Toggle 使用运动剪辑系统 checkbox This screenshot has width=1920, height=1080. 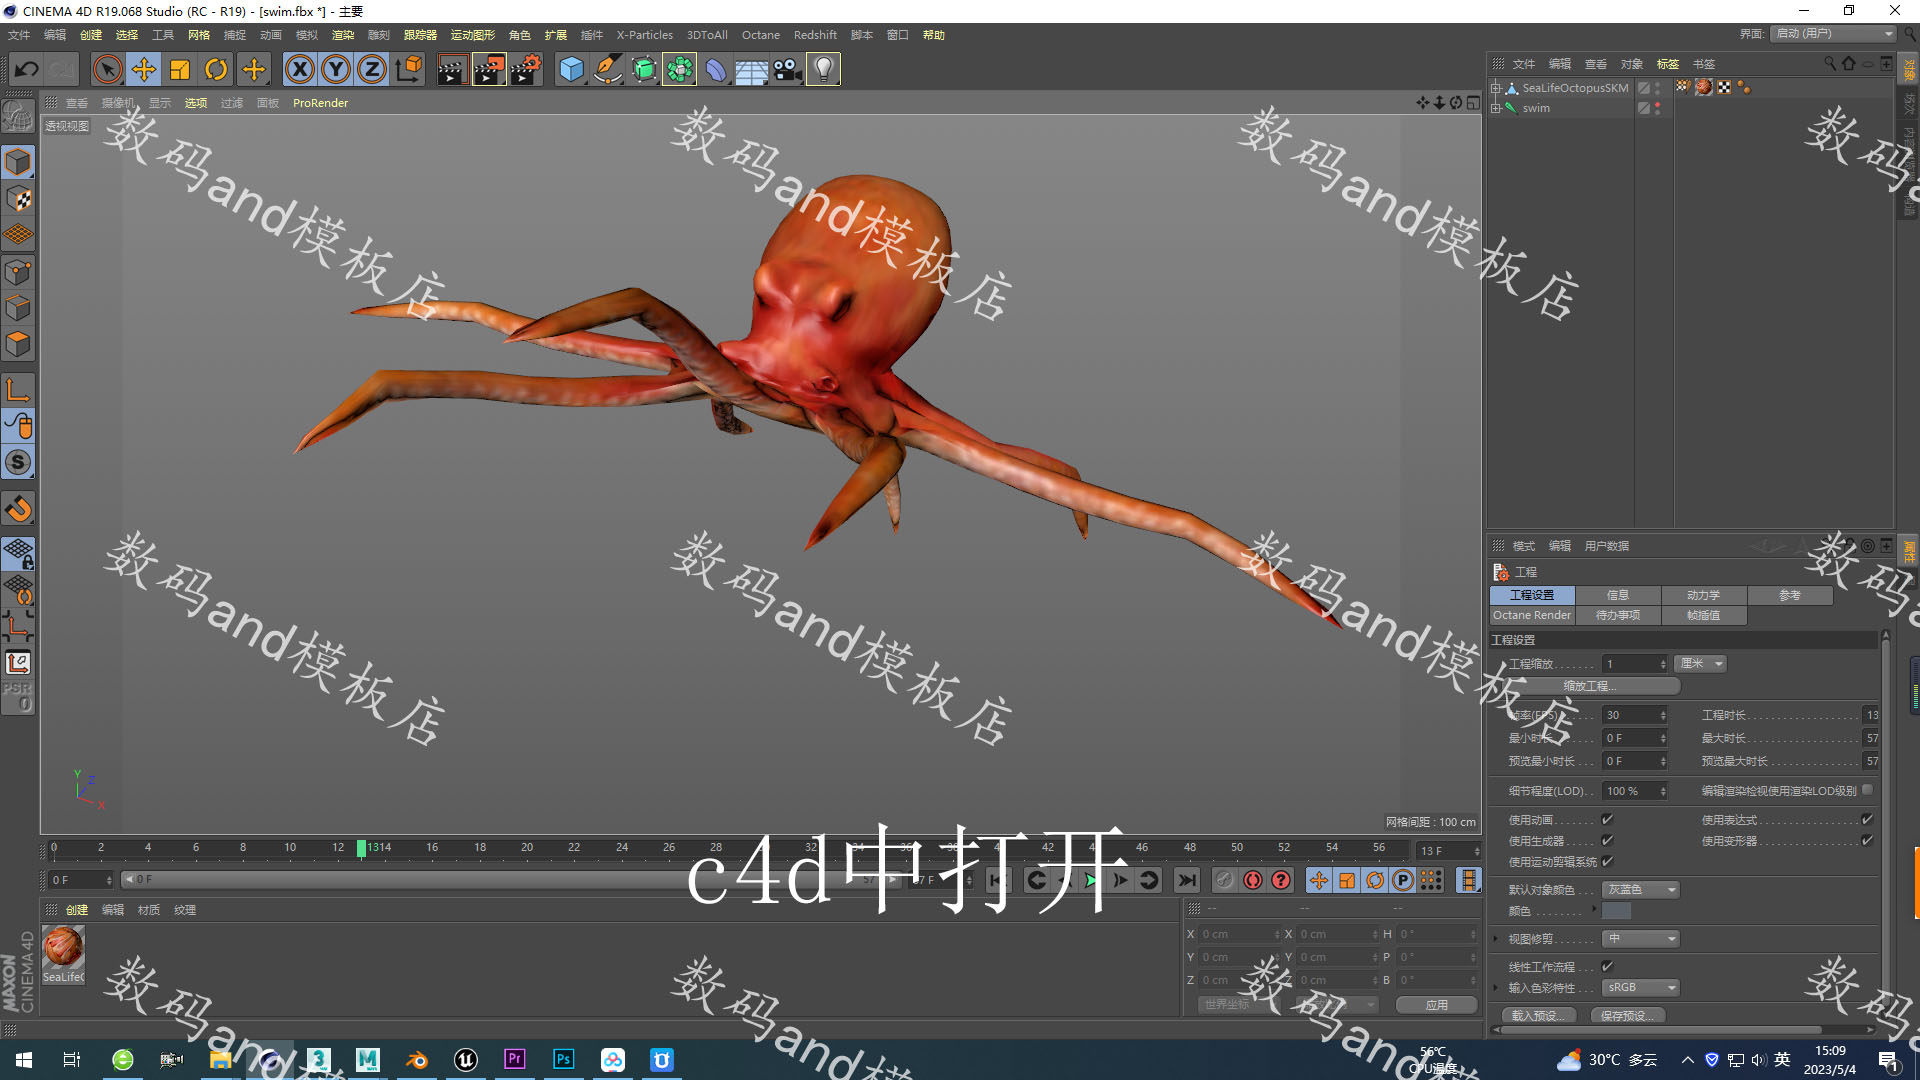click(1607, 862)
